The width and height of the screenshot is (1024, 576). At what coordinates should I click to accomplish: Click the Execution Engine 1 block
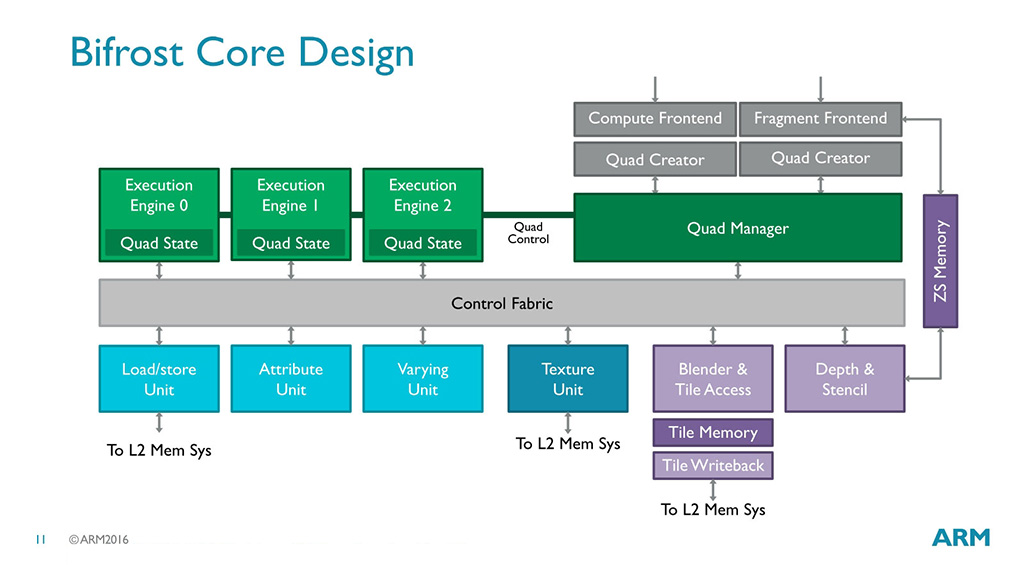click(291, 215)
